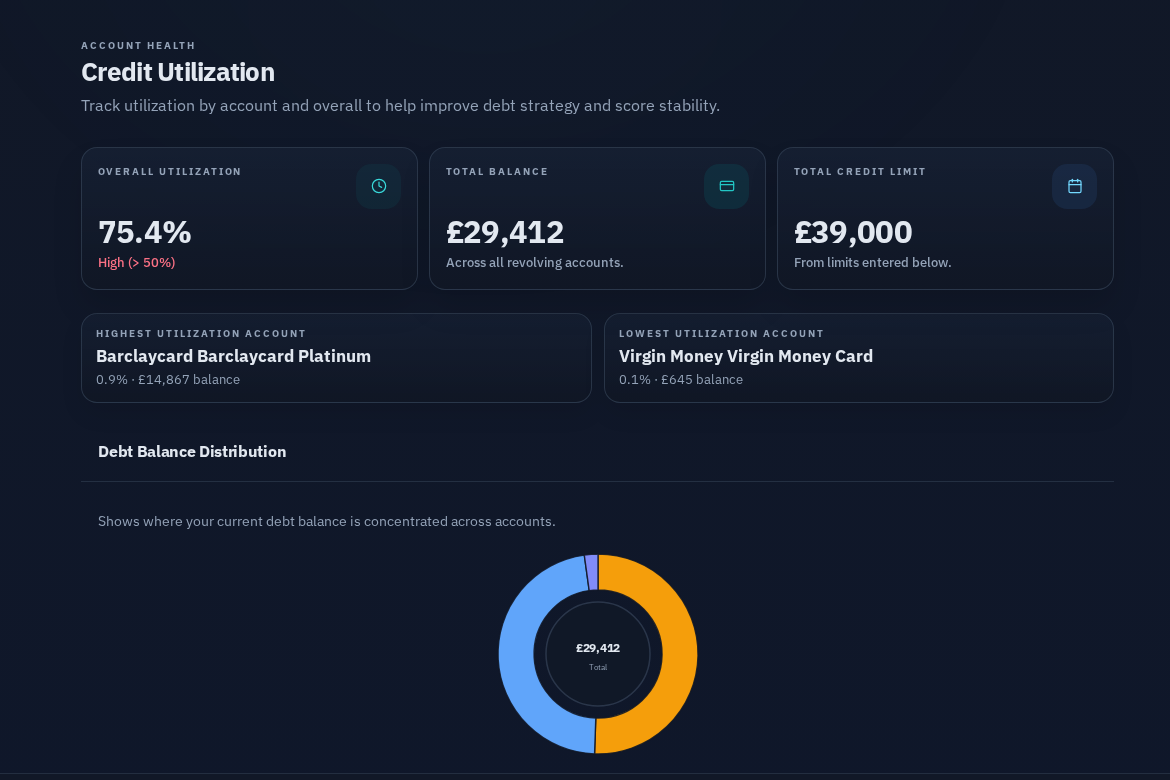Click the HIGHEST UTILIZATION ACCOUNT label
Viewport: 1170px width, 780px height.
(x=201, y=334)
